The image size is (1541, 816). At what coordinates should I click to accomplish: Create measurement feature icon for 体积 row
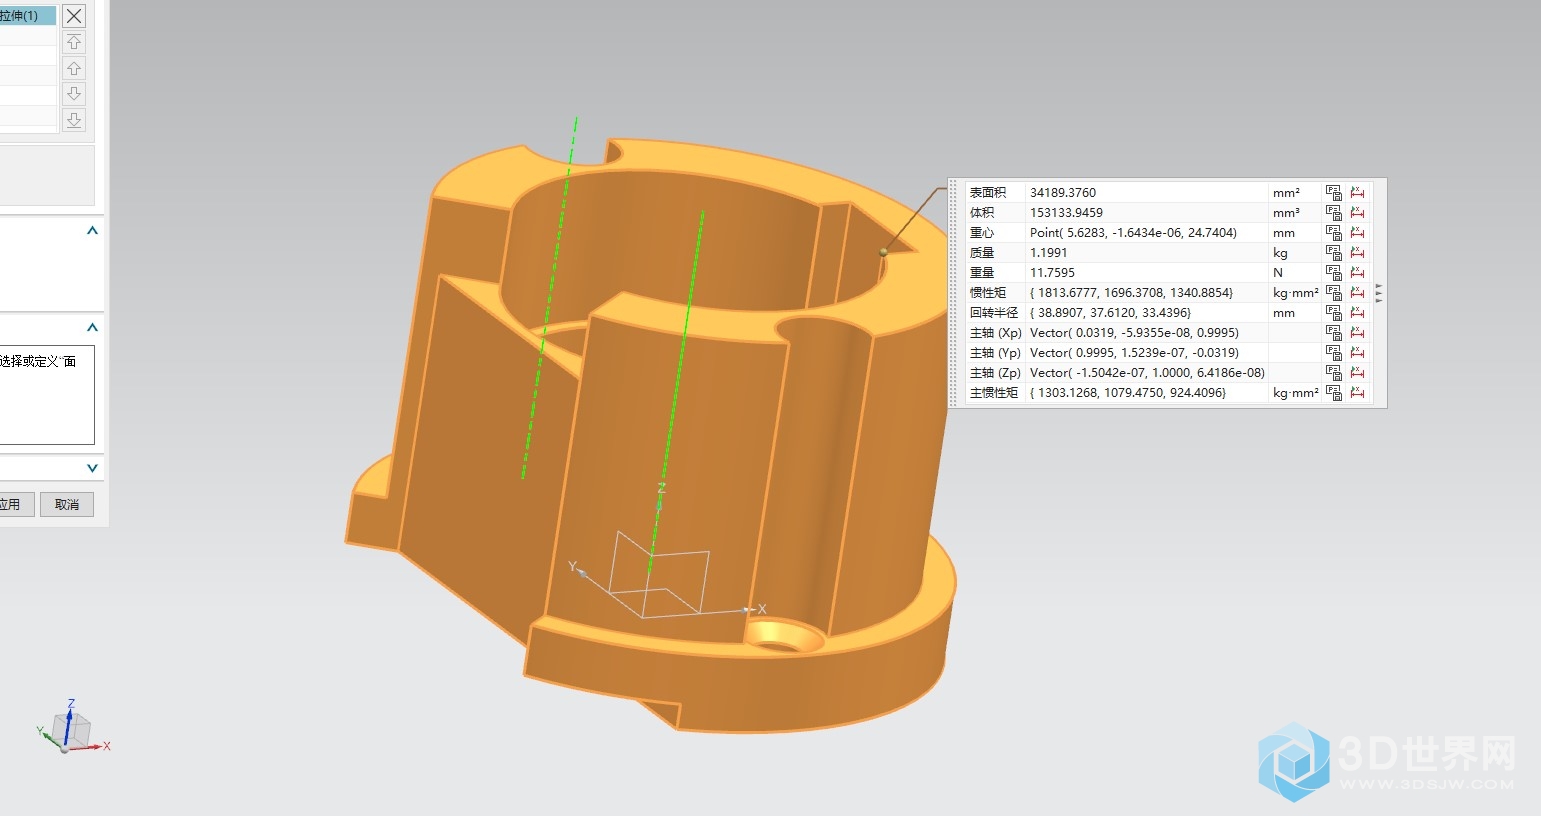click(1357, 212)
